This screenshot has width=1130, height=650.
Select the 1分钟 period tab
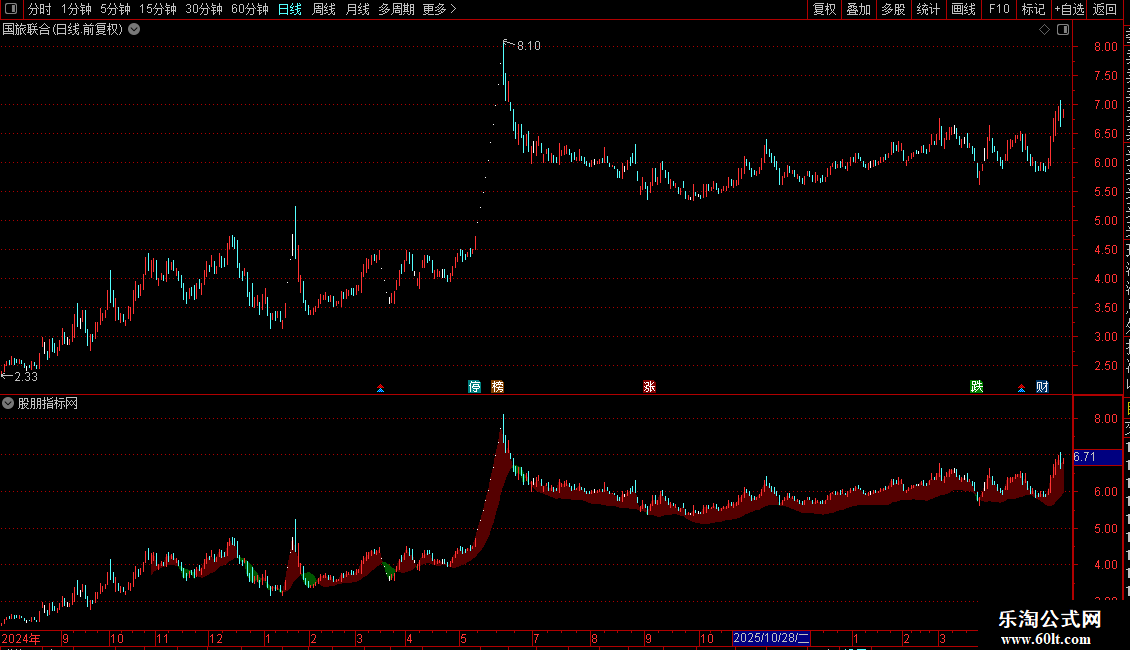[76, 9]
